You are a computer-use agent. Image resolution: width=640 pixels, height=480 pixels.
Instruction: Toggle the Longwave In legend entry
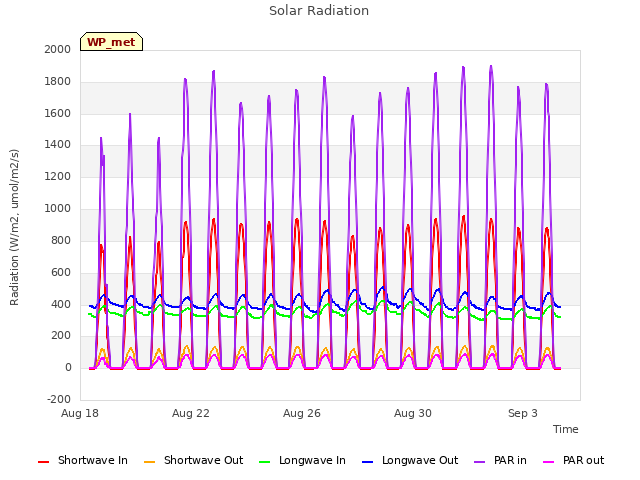[x=302, y=460]
